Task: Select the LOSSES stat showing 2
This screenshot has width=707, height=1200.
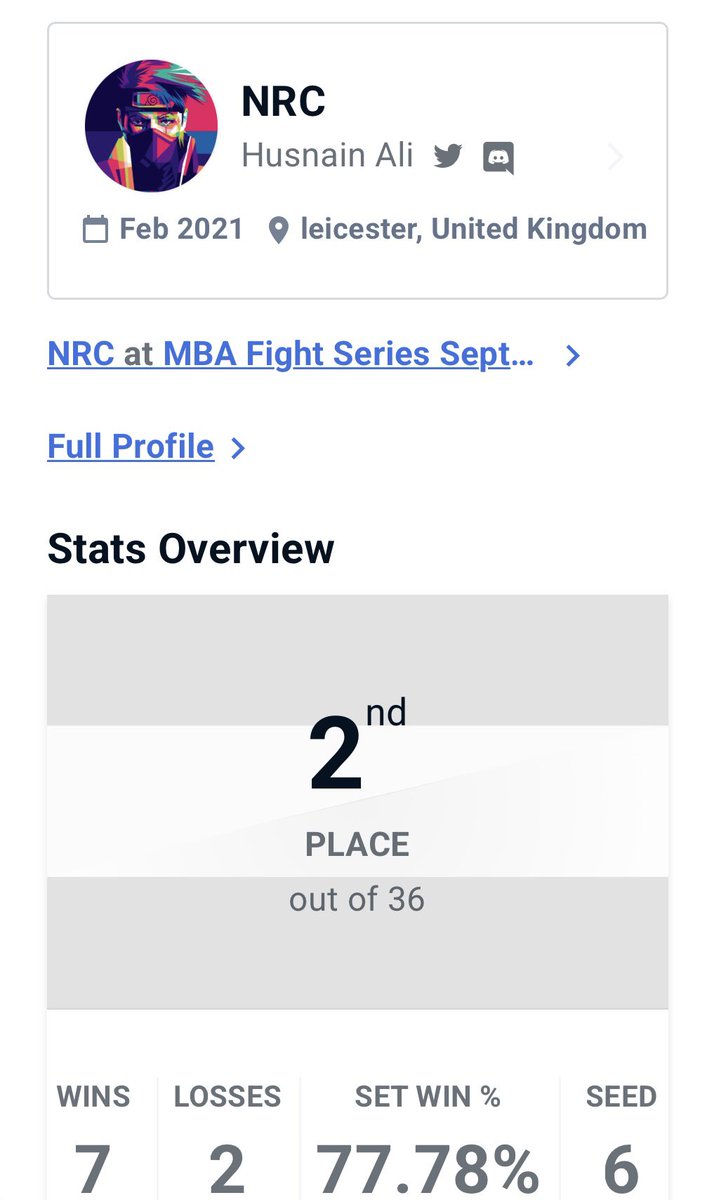Action: [227, 1138]
